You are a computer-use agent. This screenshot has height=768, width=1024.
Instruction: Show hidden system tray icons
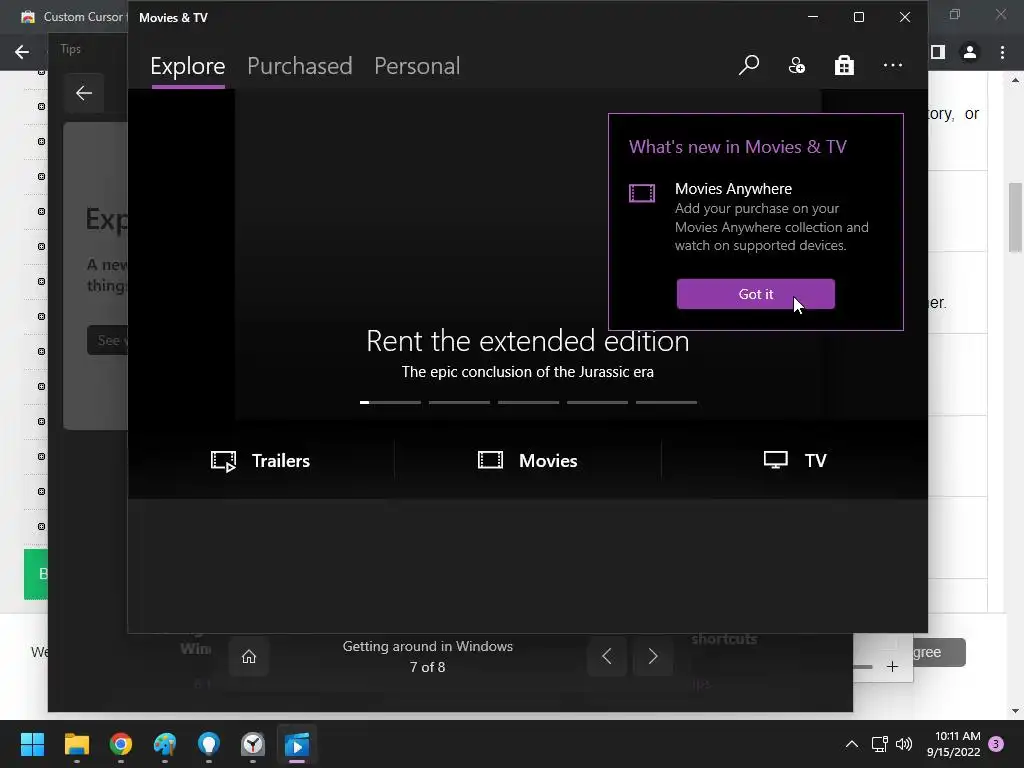coord(852,744)
